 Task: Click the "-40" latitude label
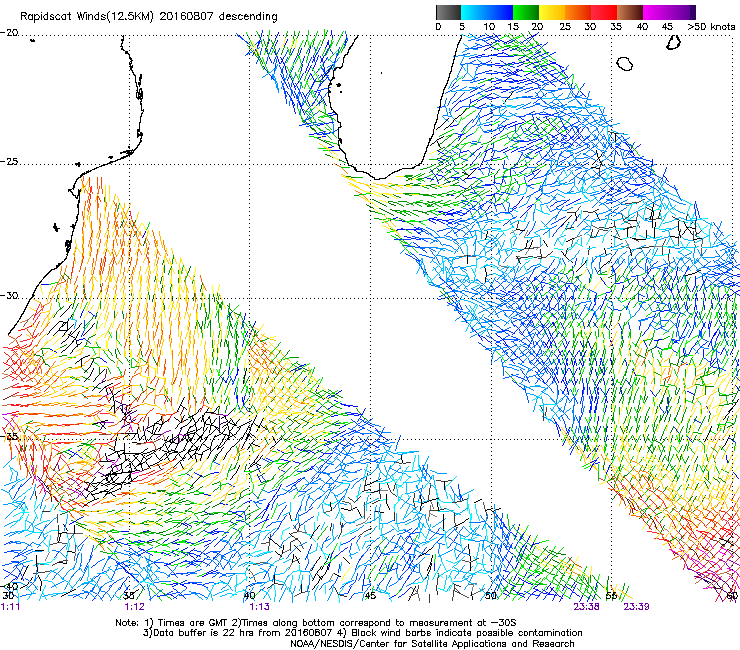(9, 586)
